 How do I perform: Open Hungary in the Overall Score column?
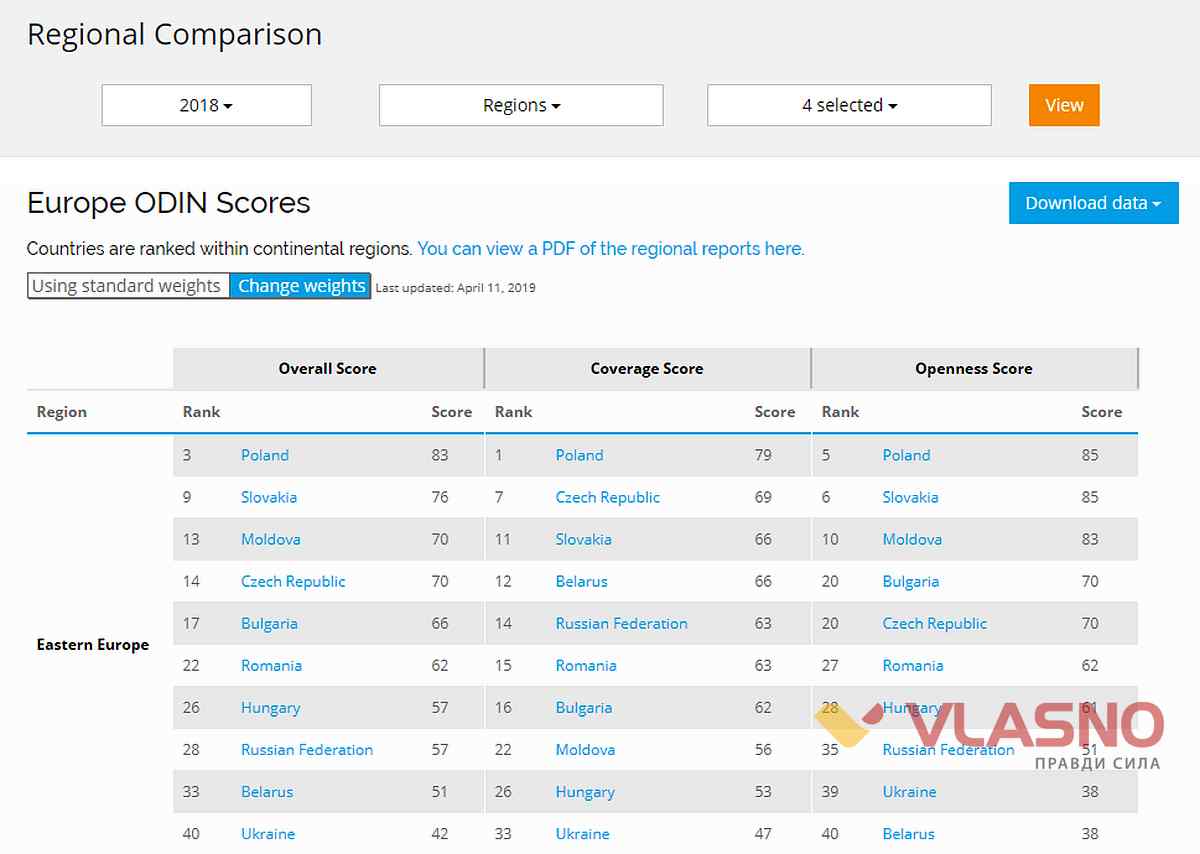tap(270, 708)
